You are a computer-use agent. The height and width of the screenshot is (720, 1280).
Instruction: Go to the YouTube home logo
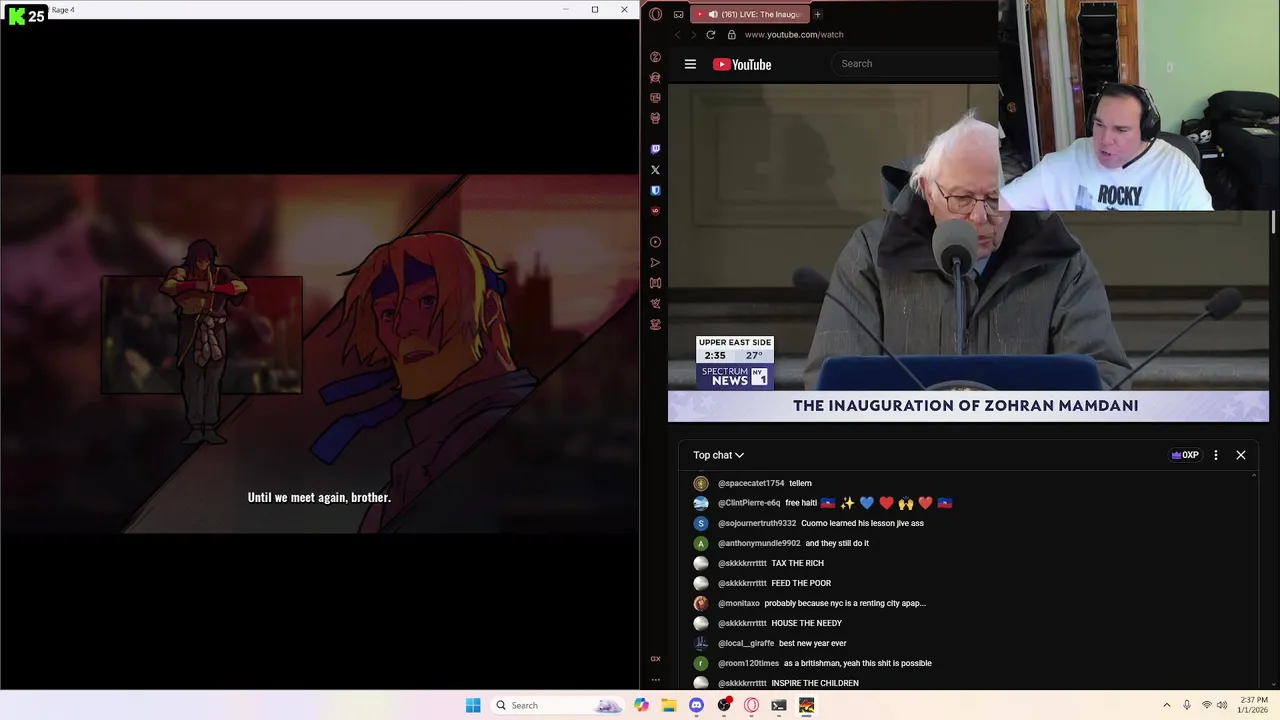pyautogui.click(x=742, y=64)
